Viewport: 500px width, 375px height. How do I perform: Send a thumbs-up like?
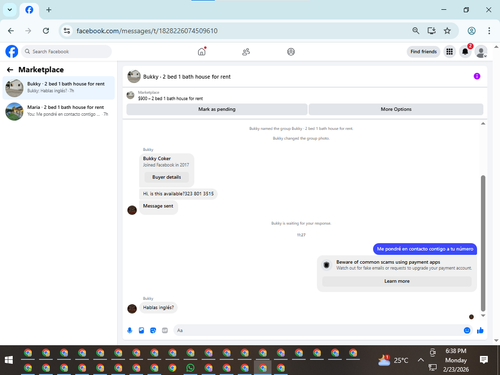pos(480,330)
